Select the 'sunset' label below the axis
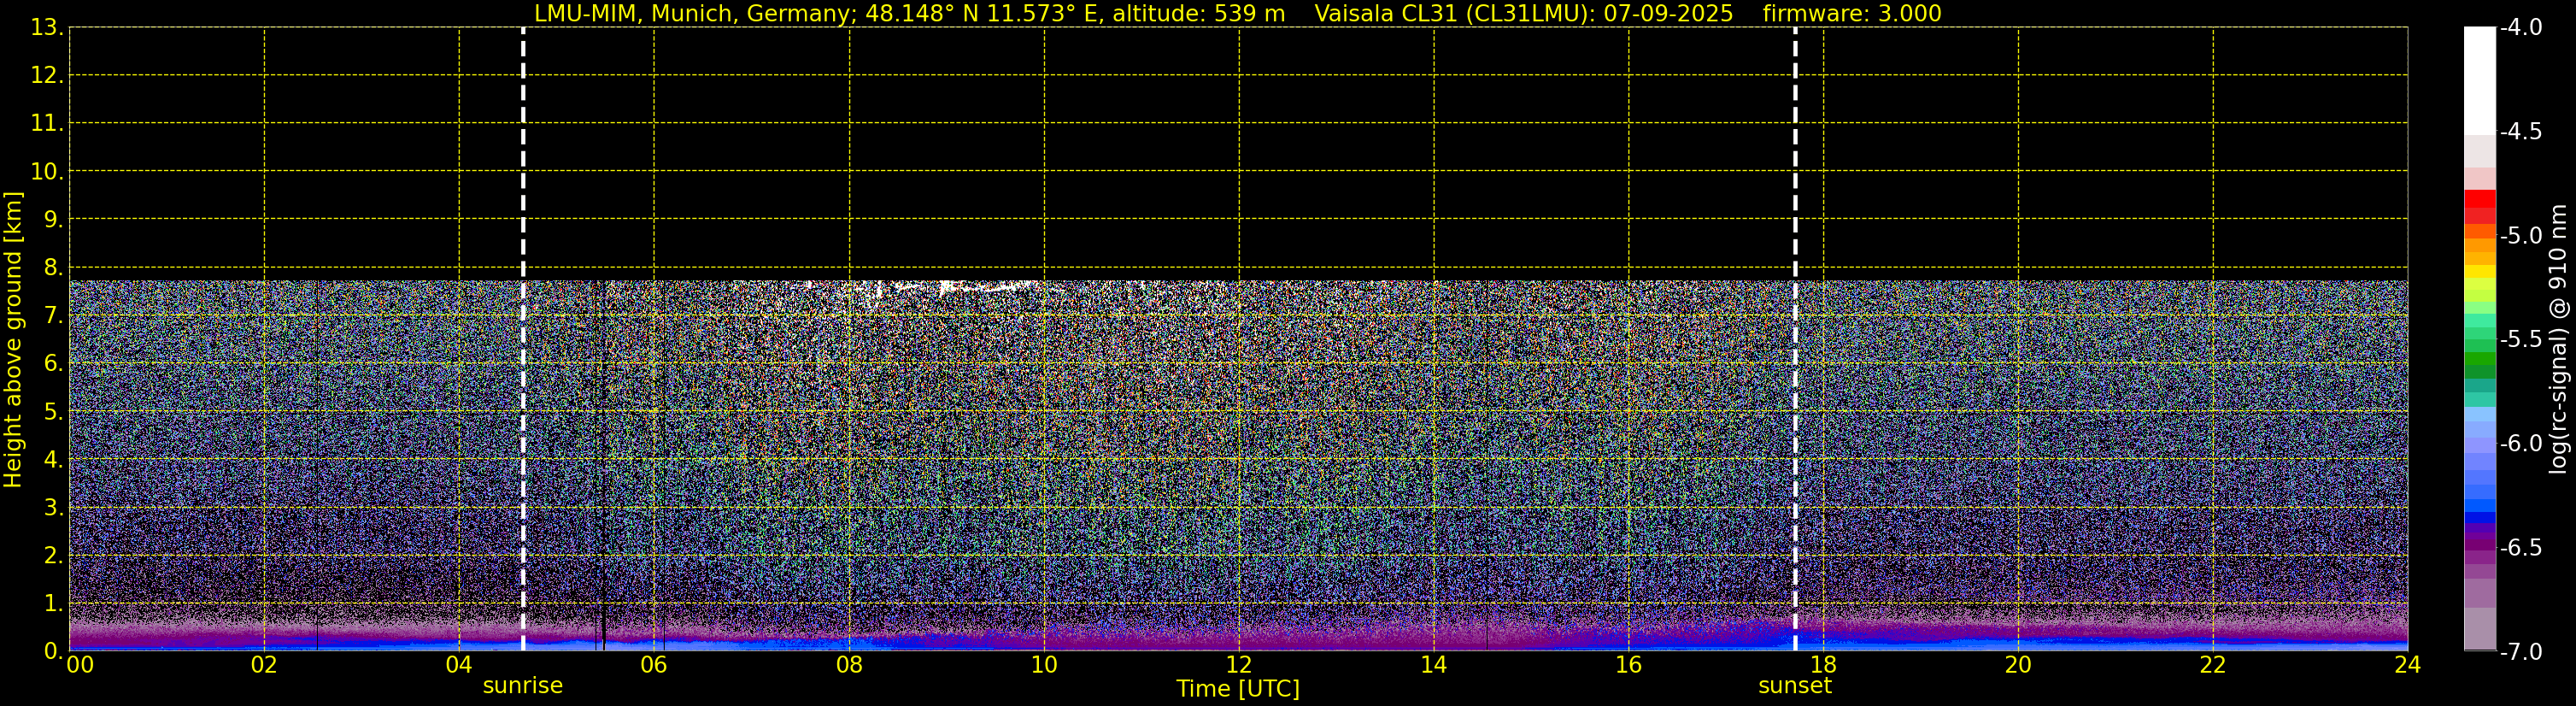Viewport: 2576px width, 706px height. coord(1794,686)
